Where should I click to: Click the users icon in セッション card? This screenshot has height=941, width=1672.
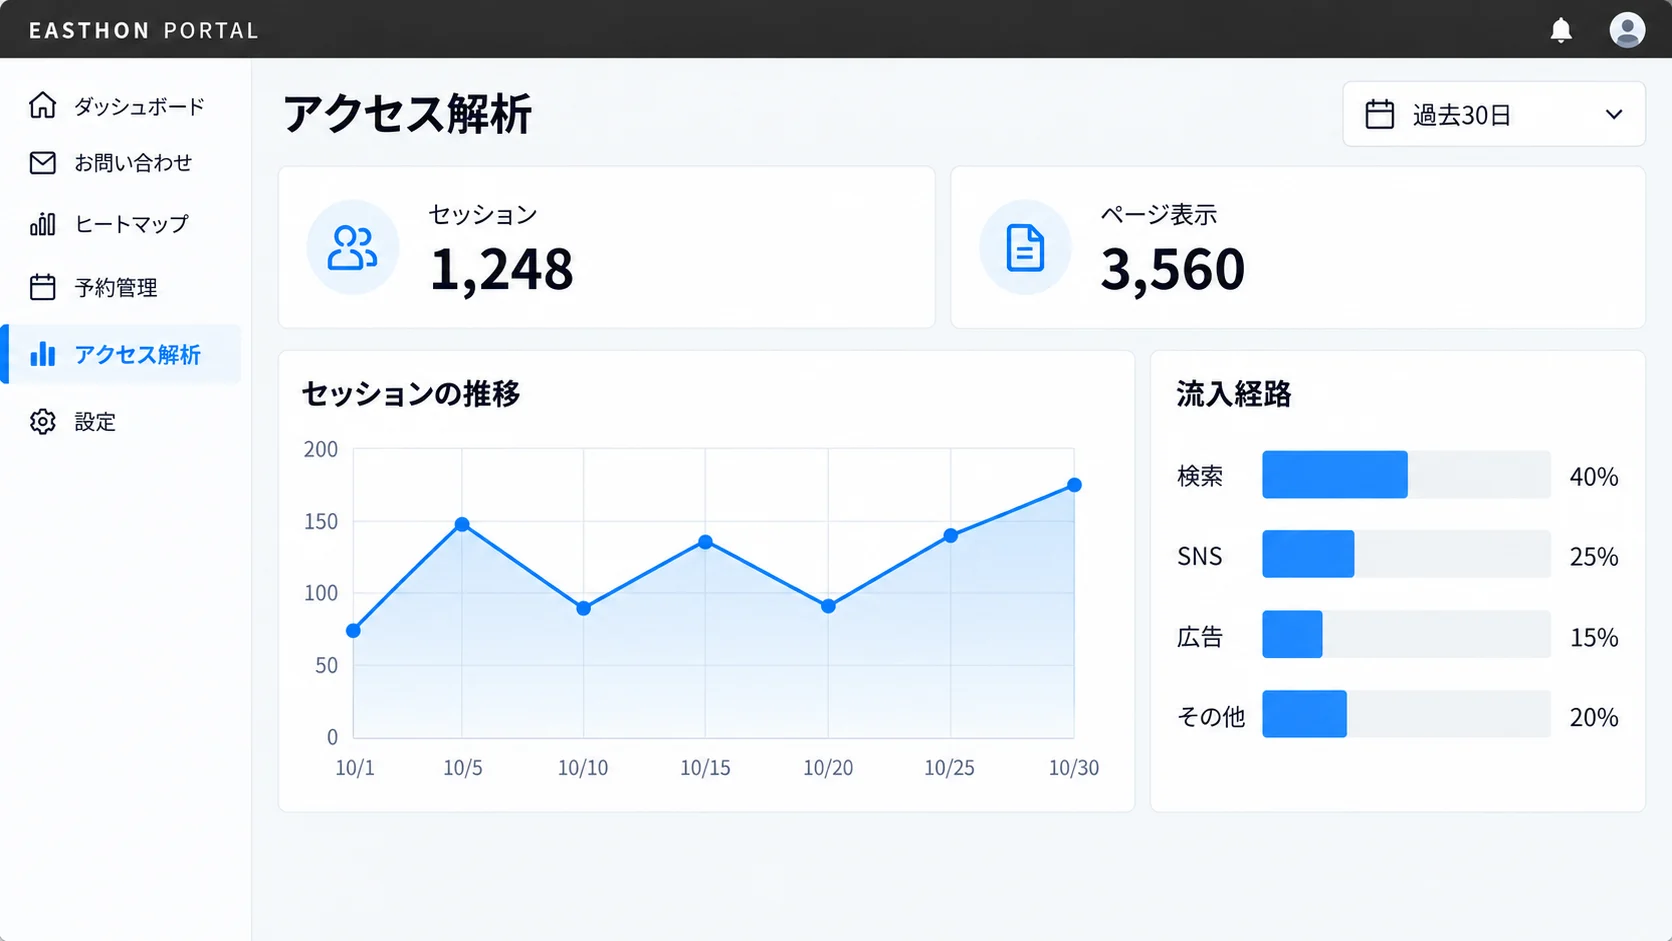tap(352, 247)
